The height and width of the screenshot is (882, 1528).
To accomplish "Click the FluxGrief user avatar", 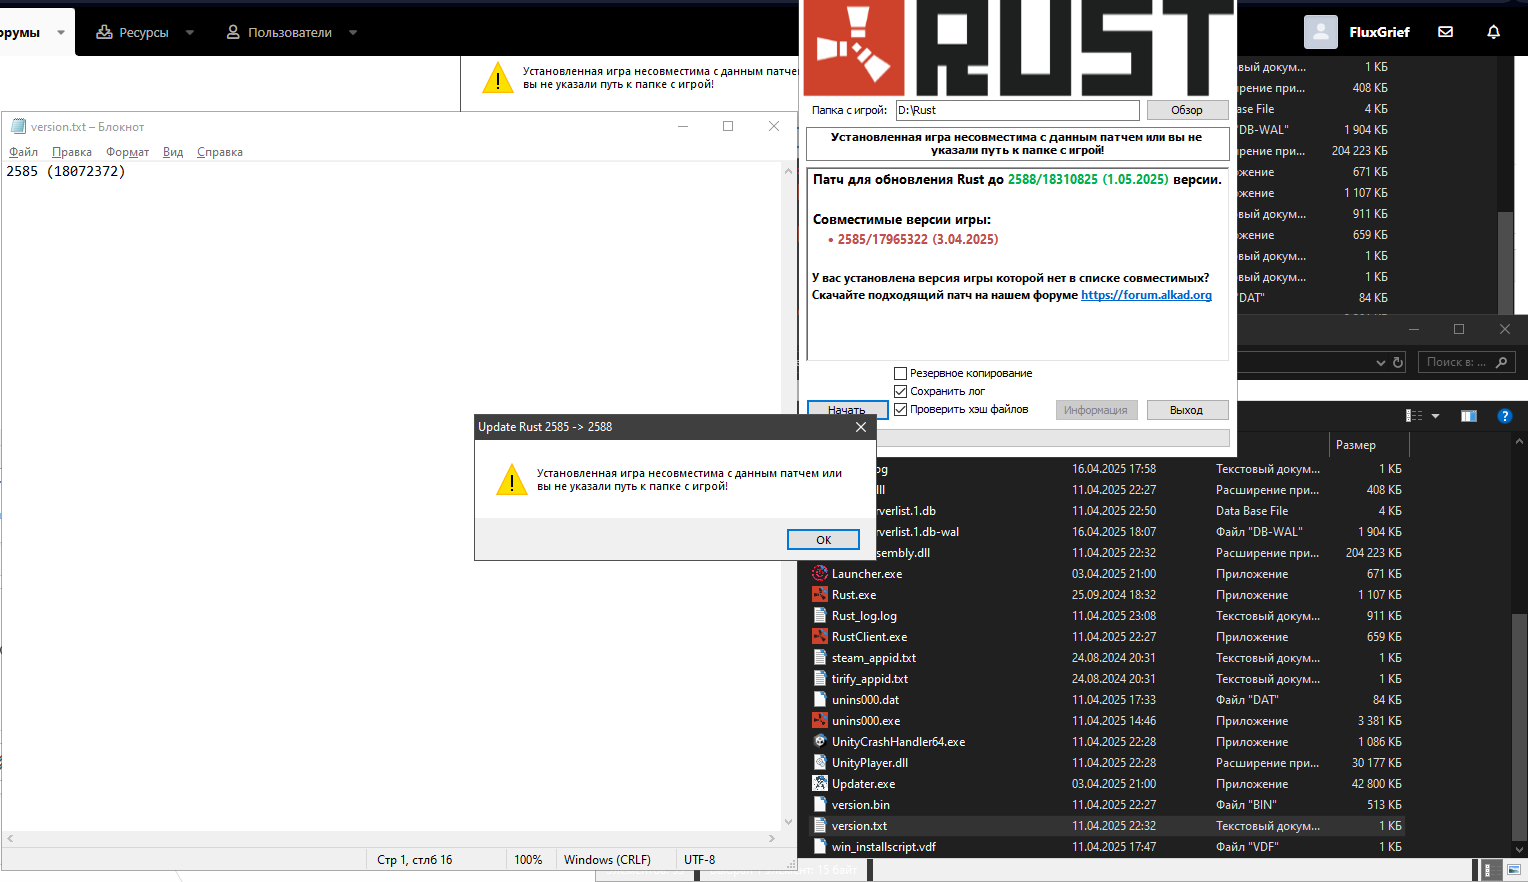I will tap(1321, 32).
